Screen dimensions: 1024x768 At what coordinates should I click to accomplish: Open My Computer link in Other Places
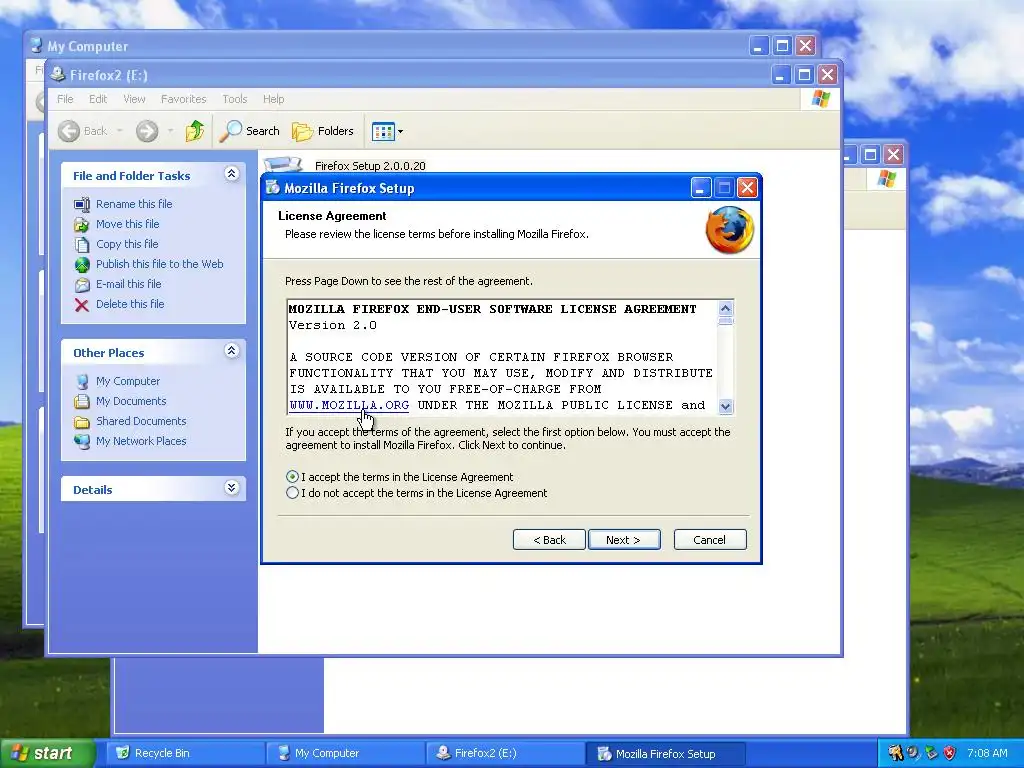coord(127,381)
